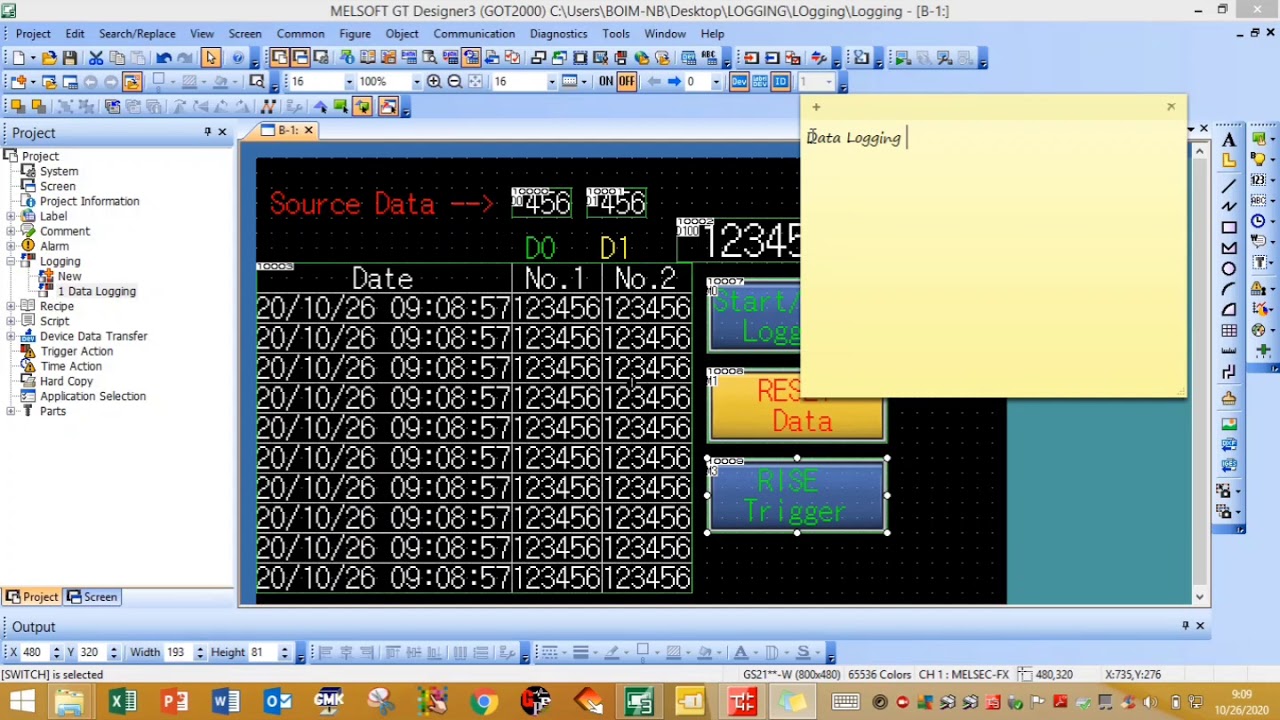Click the Height input field showing 81
Screen dimensions: 1280x720
(260, 653)
